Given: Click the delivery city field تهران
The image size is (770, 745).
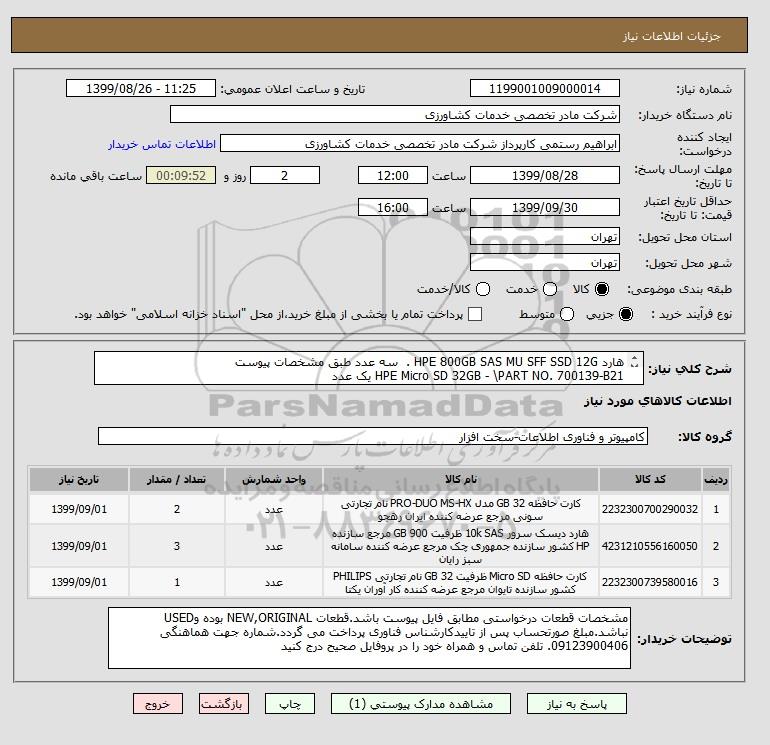Looking at the screenshot, I should click(545, 263).
